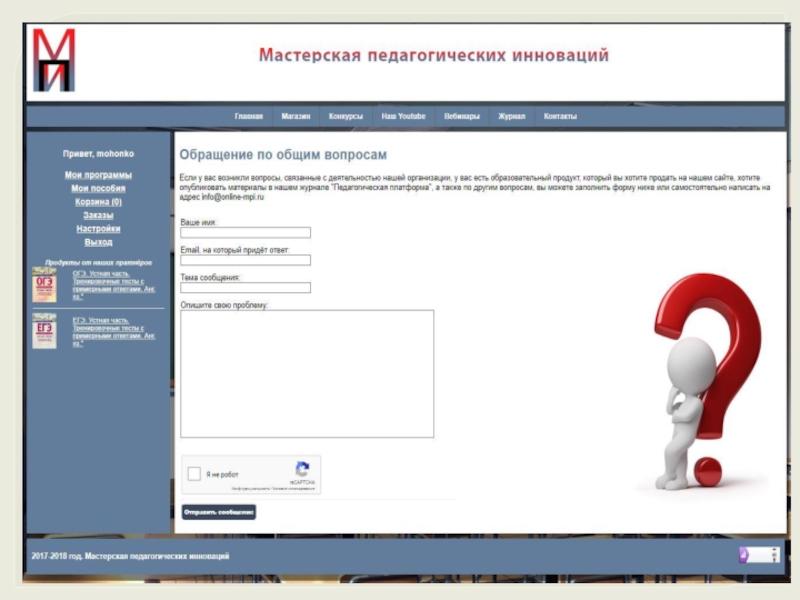Click the counter badge in footer
The width and height of the screenshot is (800, 600).
(x=758, y=555)
